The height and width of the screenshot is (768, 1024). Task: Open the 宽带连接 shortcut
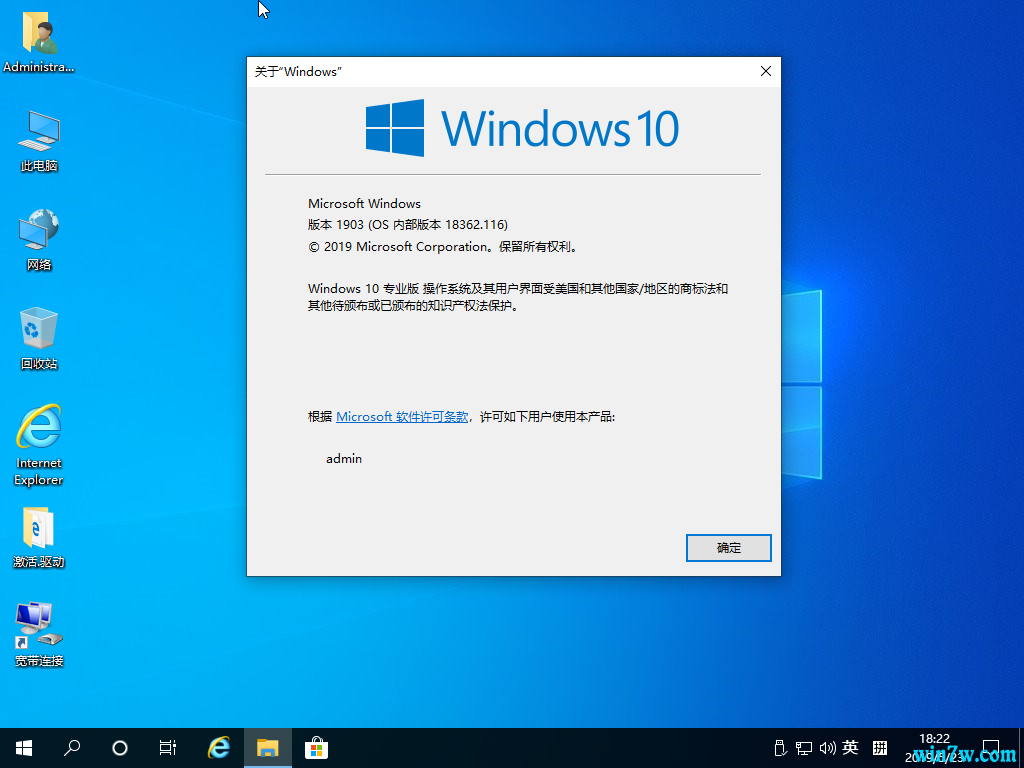point(39,635)
